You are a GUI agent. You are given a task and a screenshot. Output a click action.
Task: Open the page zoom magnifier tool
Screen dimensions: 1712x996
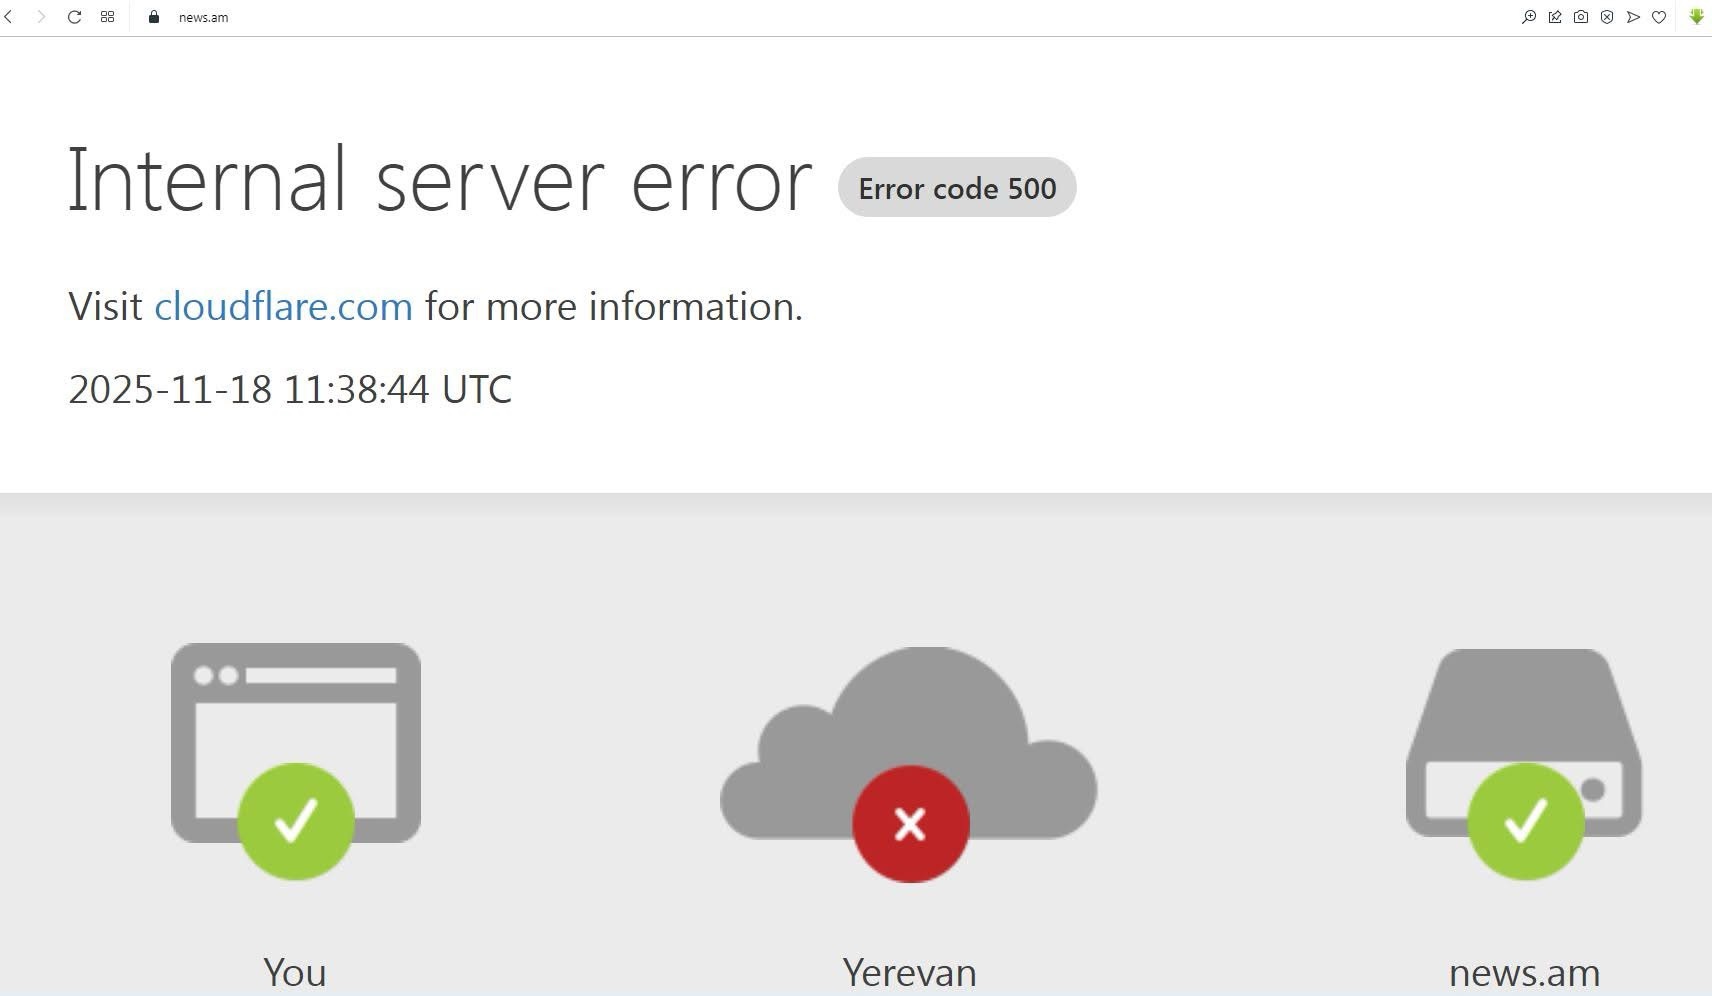(1529, 17)
